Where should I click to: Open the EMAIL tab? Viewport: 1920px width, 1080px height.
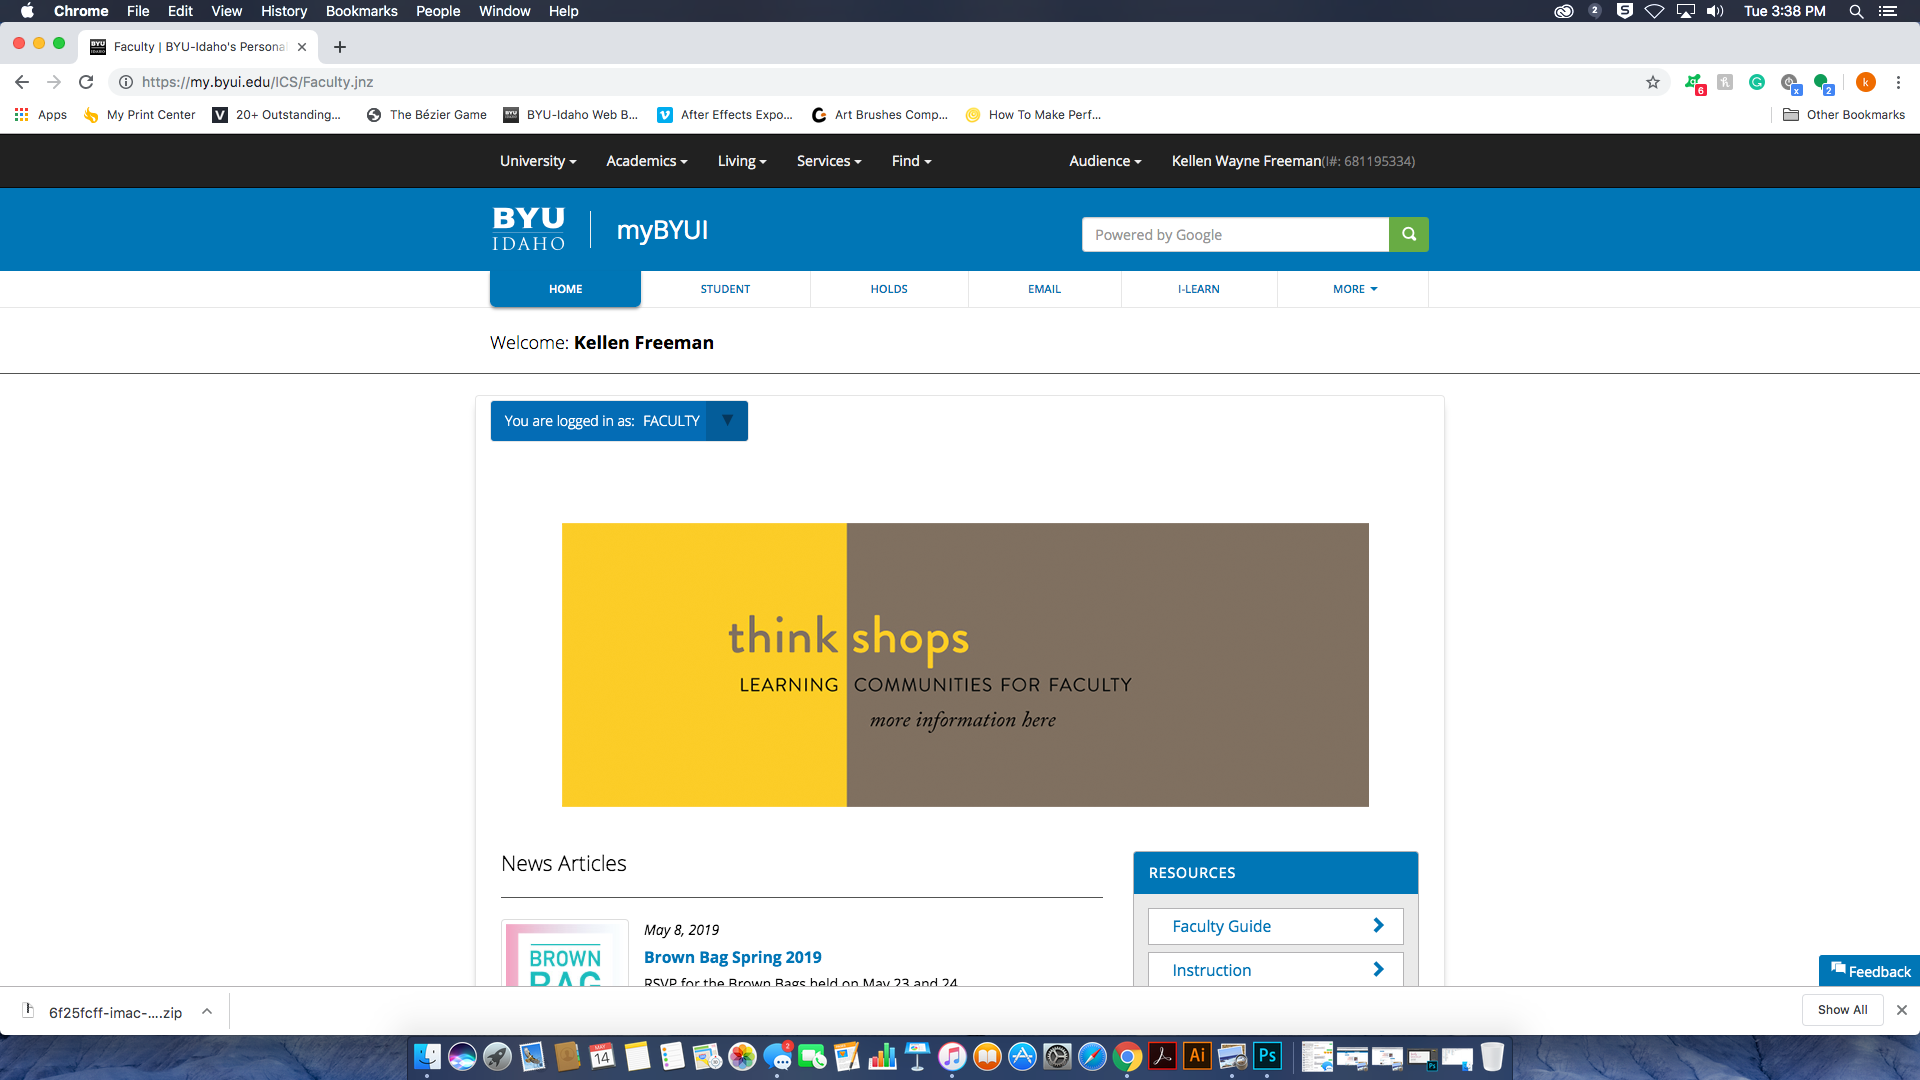[x=1044, y=289]
